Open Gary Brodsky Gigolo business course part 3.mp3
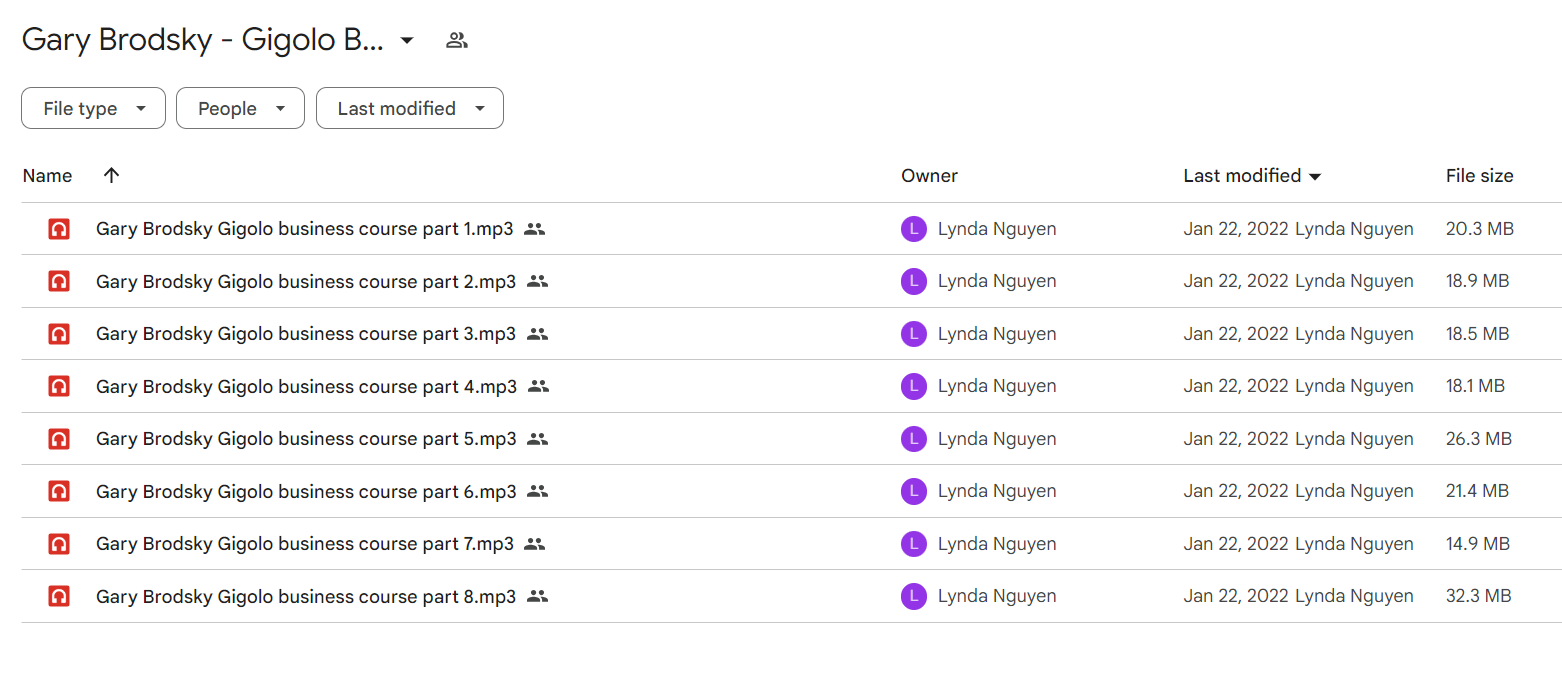1562x699 pixels. 306,334
